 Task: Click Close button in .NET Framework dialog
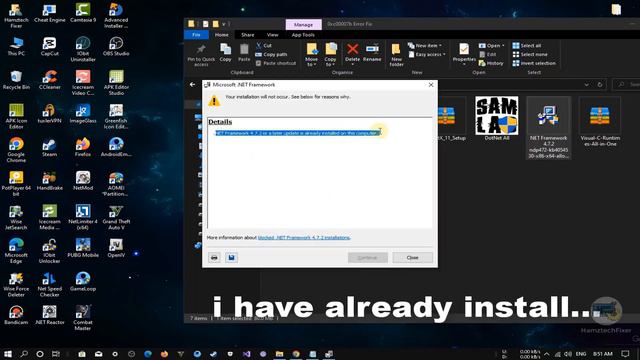tap(412, 258)
